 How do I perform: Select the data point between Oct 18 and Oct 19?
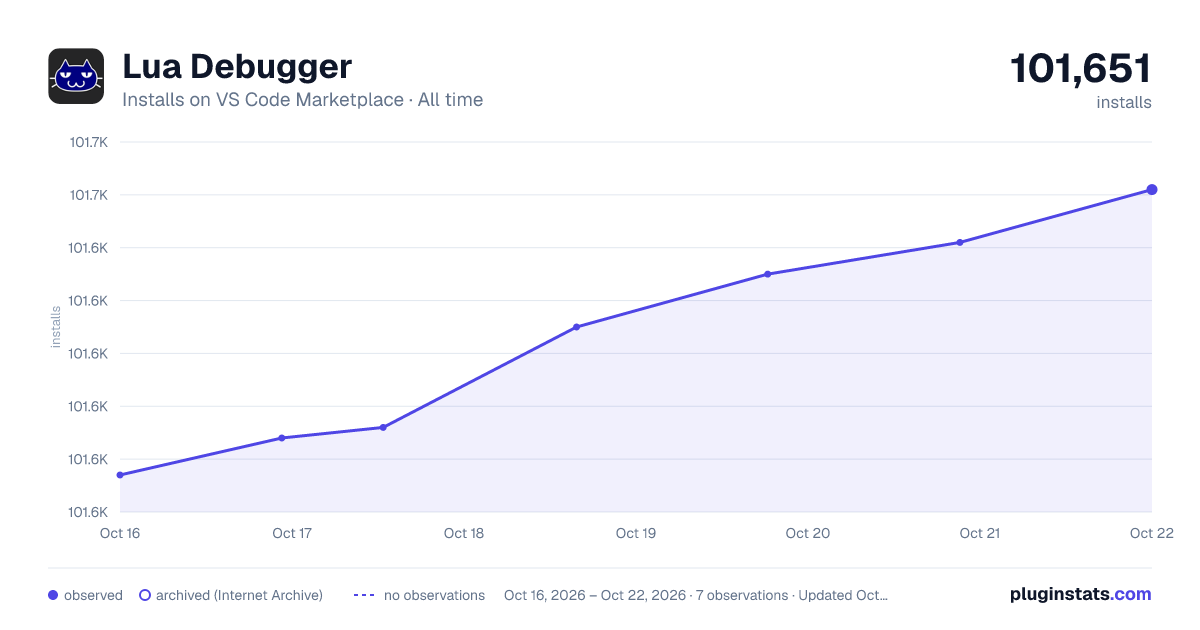(577, 327)
